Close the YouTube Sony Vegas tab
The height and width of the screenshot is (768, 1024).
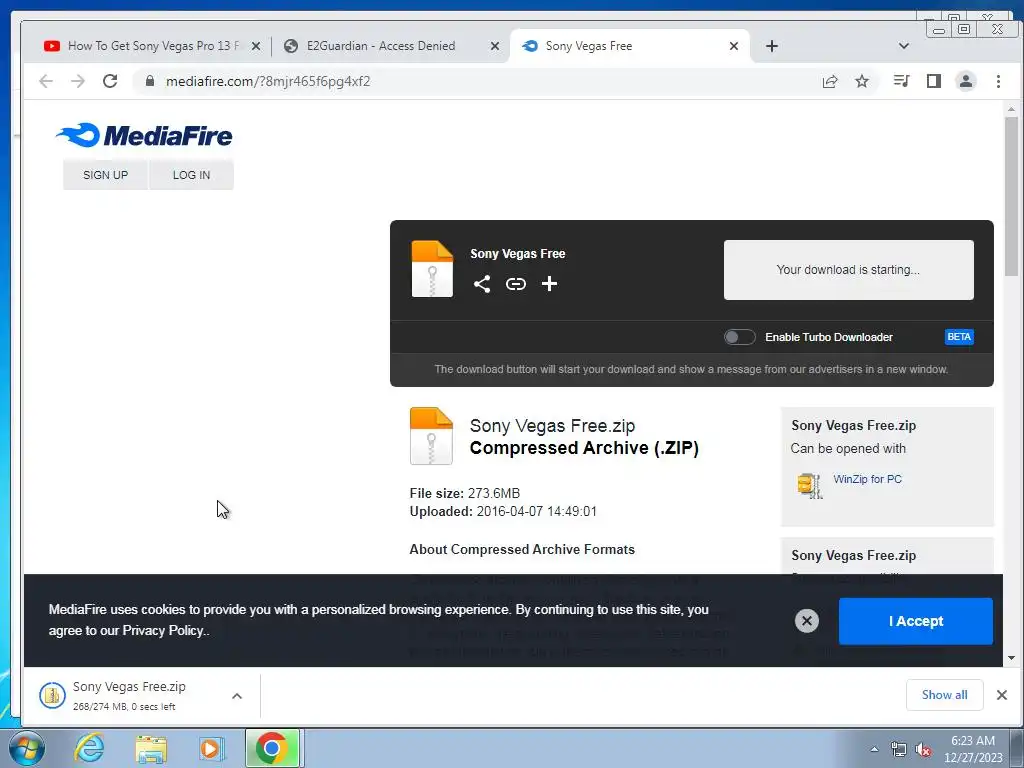coord(256,46)
